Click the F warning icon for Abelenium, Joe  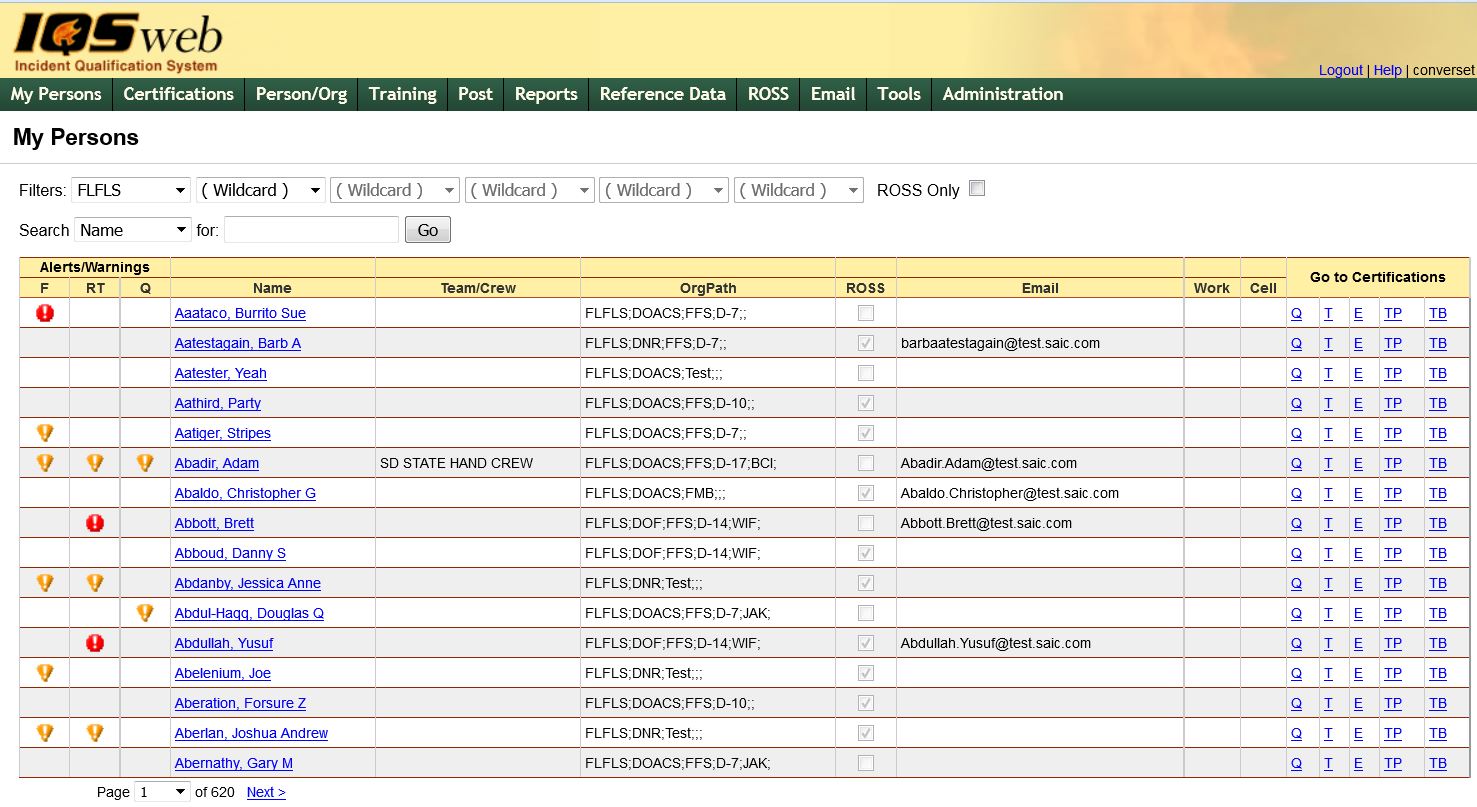tap(45, 673)
